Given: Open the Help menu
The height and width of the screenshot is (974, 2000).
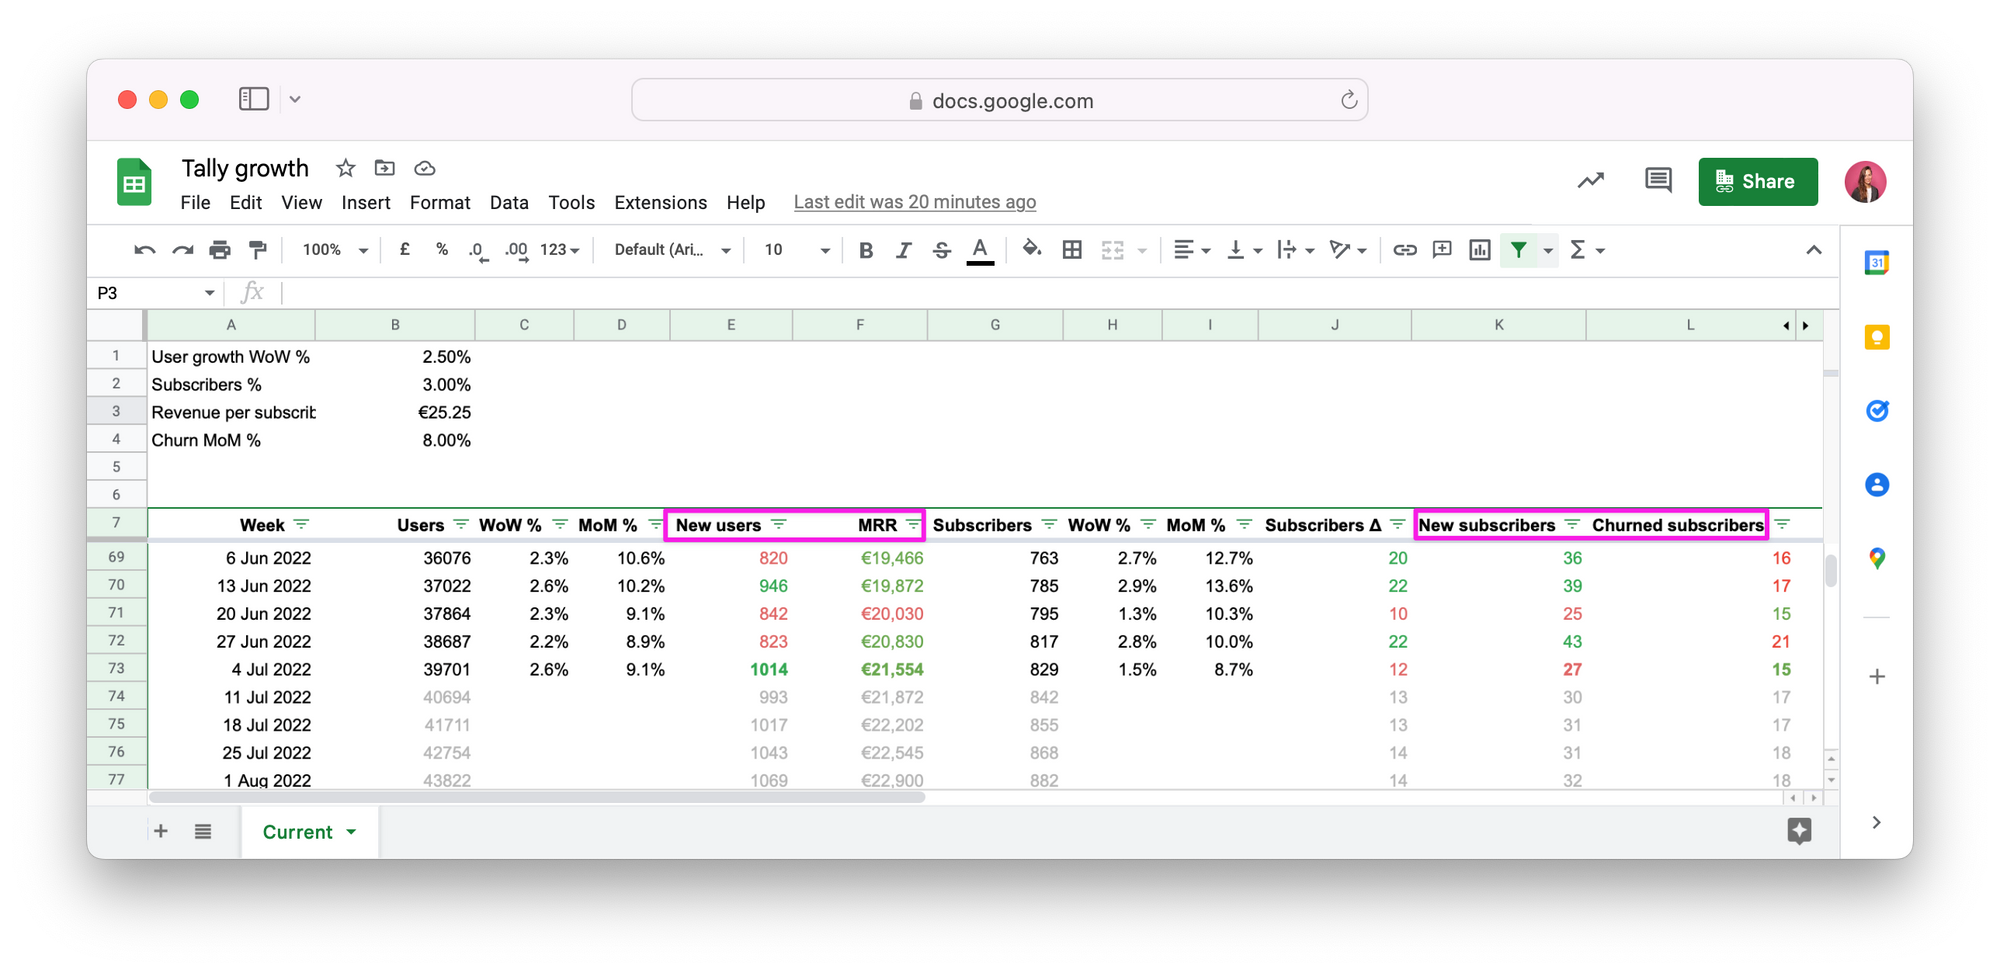Looking at the screenshot, I should click(x=745, y=202).
